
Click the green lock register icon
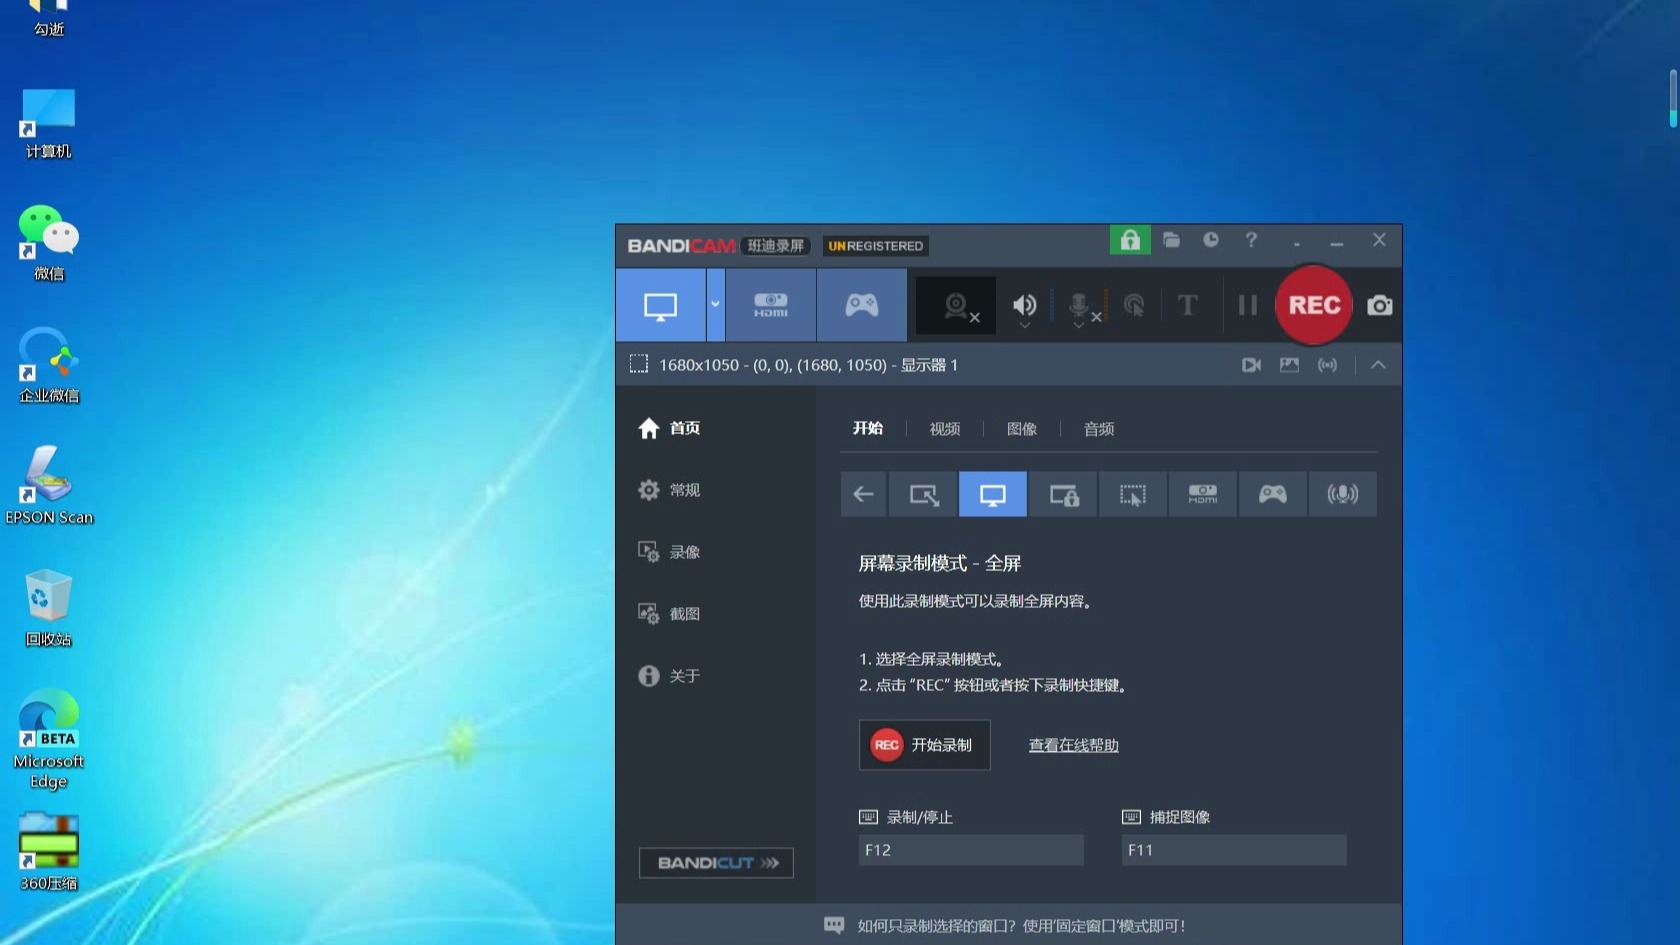pyautogui.click(x=1130, y=240)
